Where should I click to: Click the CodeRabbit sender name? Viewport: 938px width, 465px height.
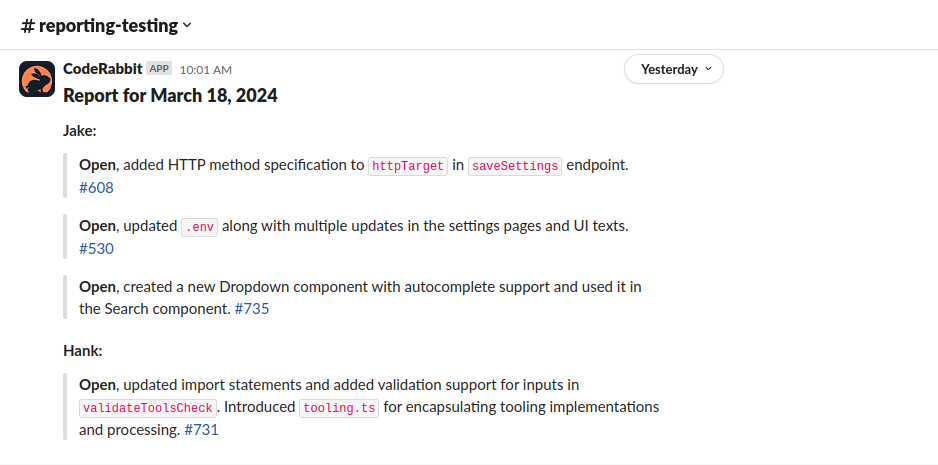[x=103, y=69]
